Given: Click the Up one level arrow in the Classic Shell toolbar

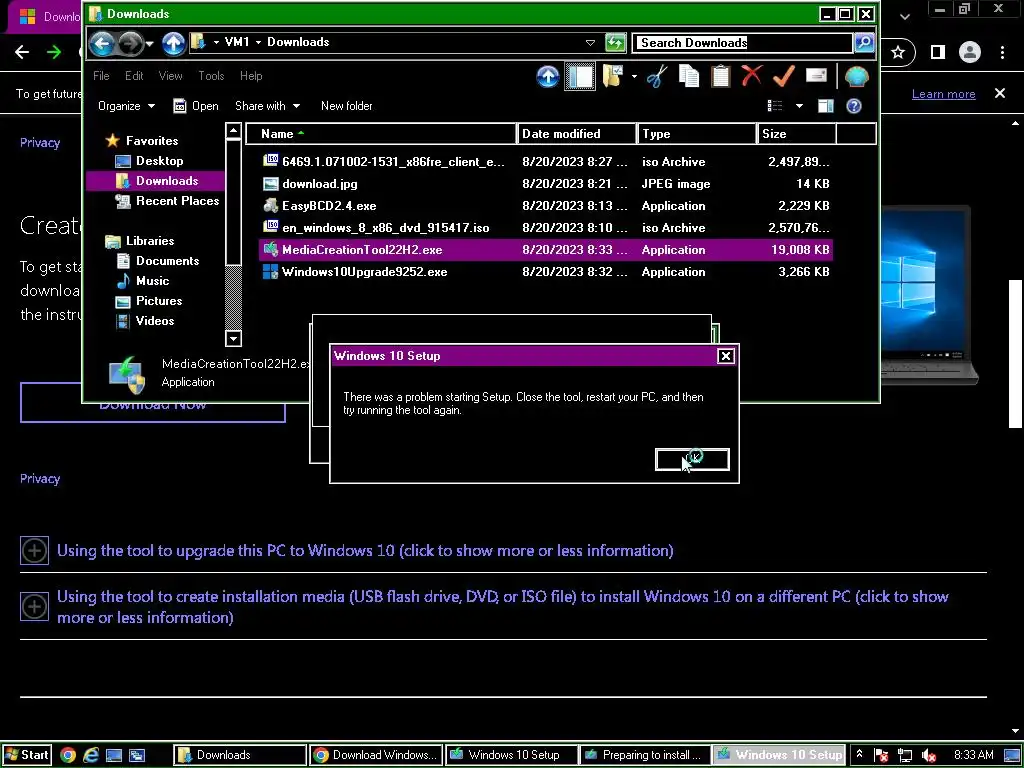Looking at the screenshot, I should pyautogui.click(x=547, y=76).
